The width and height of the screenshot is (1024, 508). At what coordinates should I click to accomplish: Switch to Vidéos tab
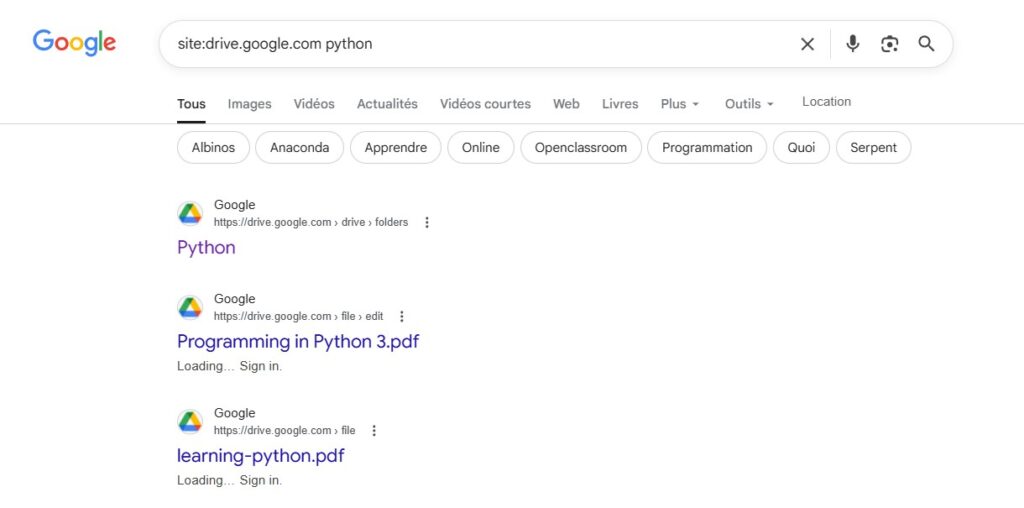tap(314, 104)
